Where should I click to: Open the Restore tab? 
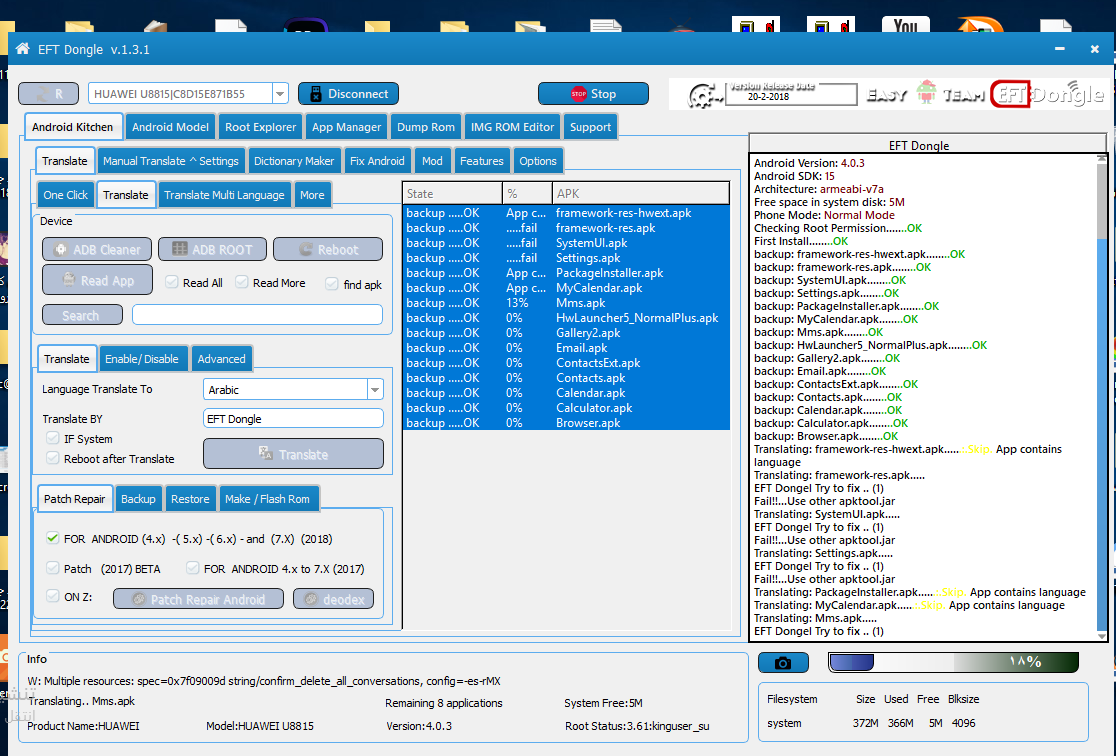point(190,499)
